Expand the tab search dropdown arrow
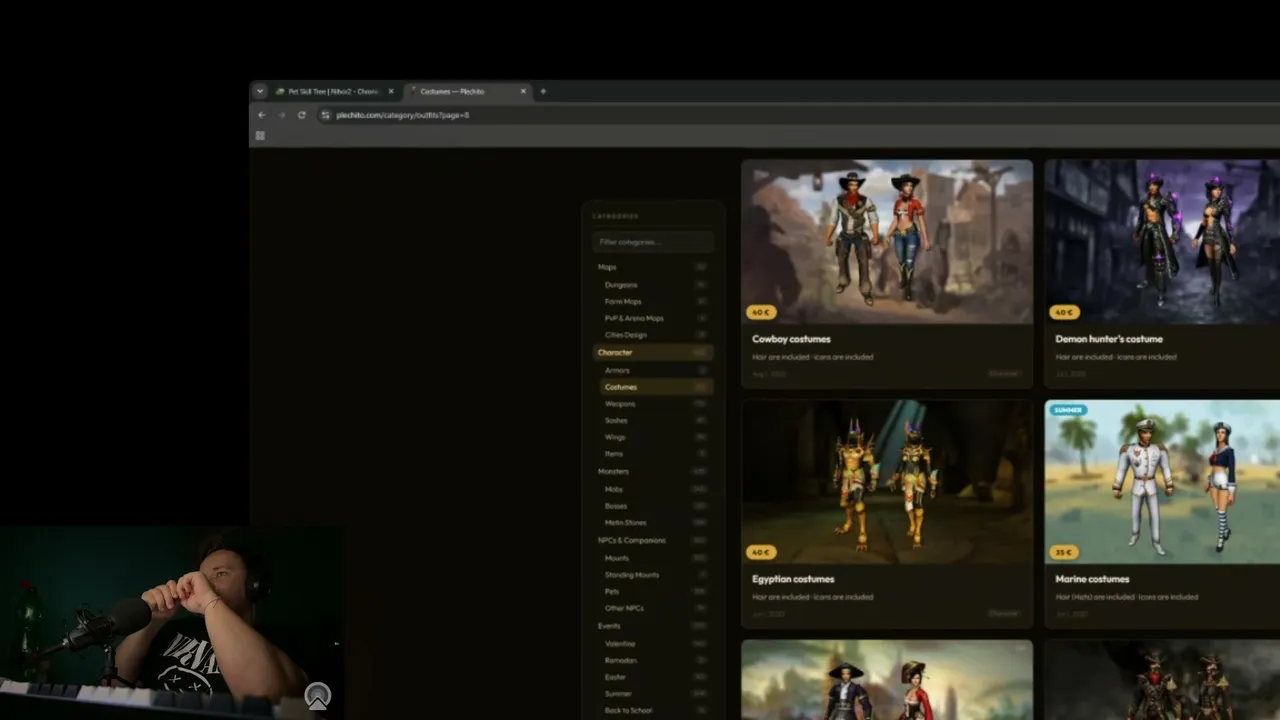Image resolution: width=1280 pixels, height=720 pixels. 260,91
